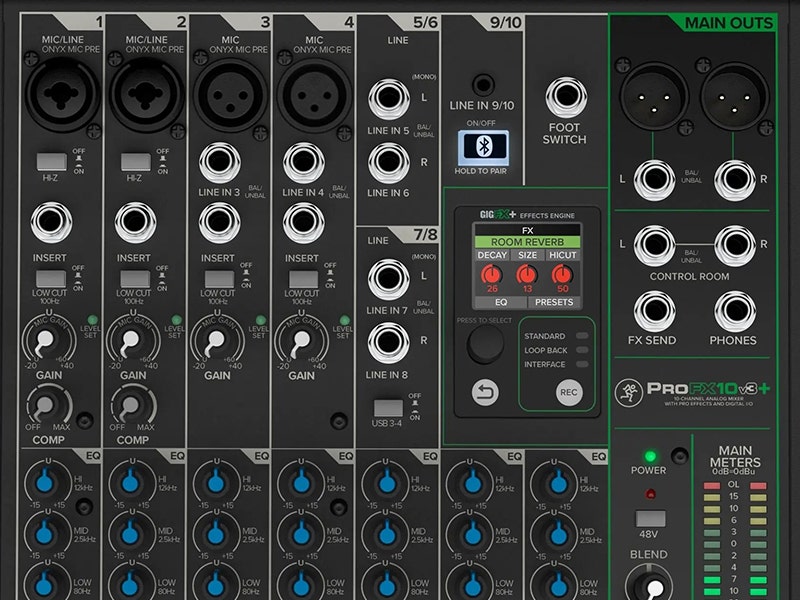Click the FOOT SWITCH jack
Screen dimensions: 800x600
coord(566,96)
